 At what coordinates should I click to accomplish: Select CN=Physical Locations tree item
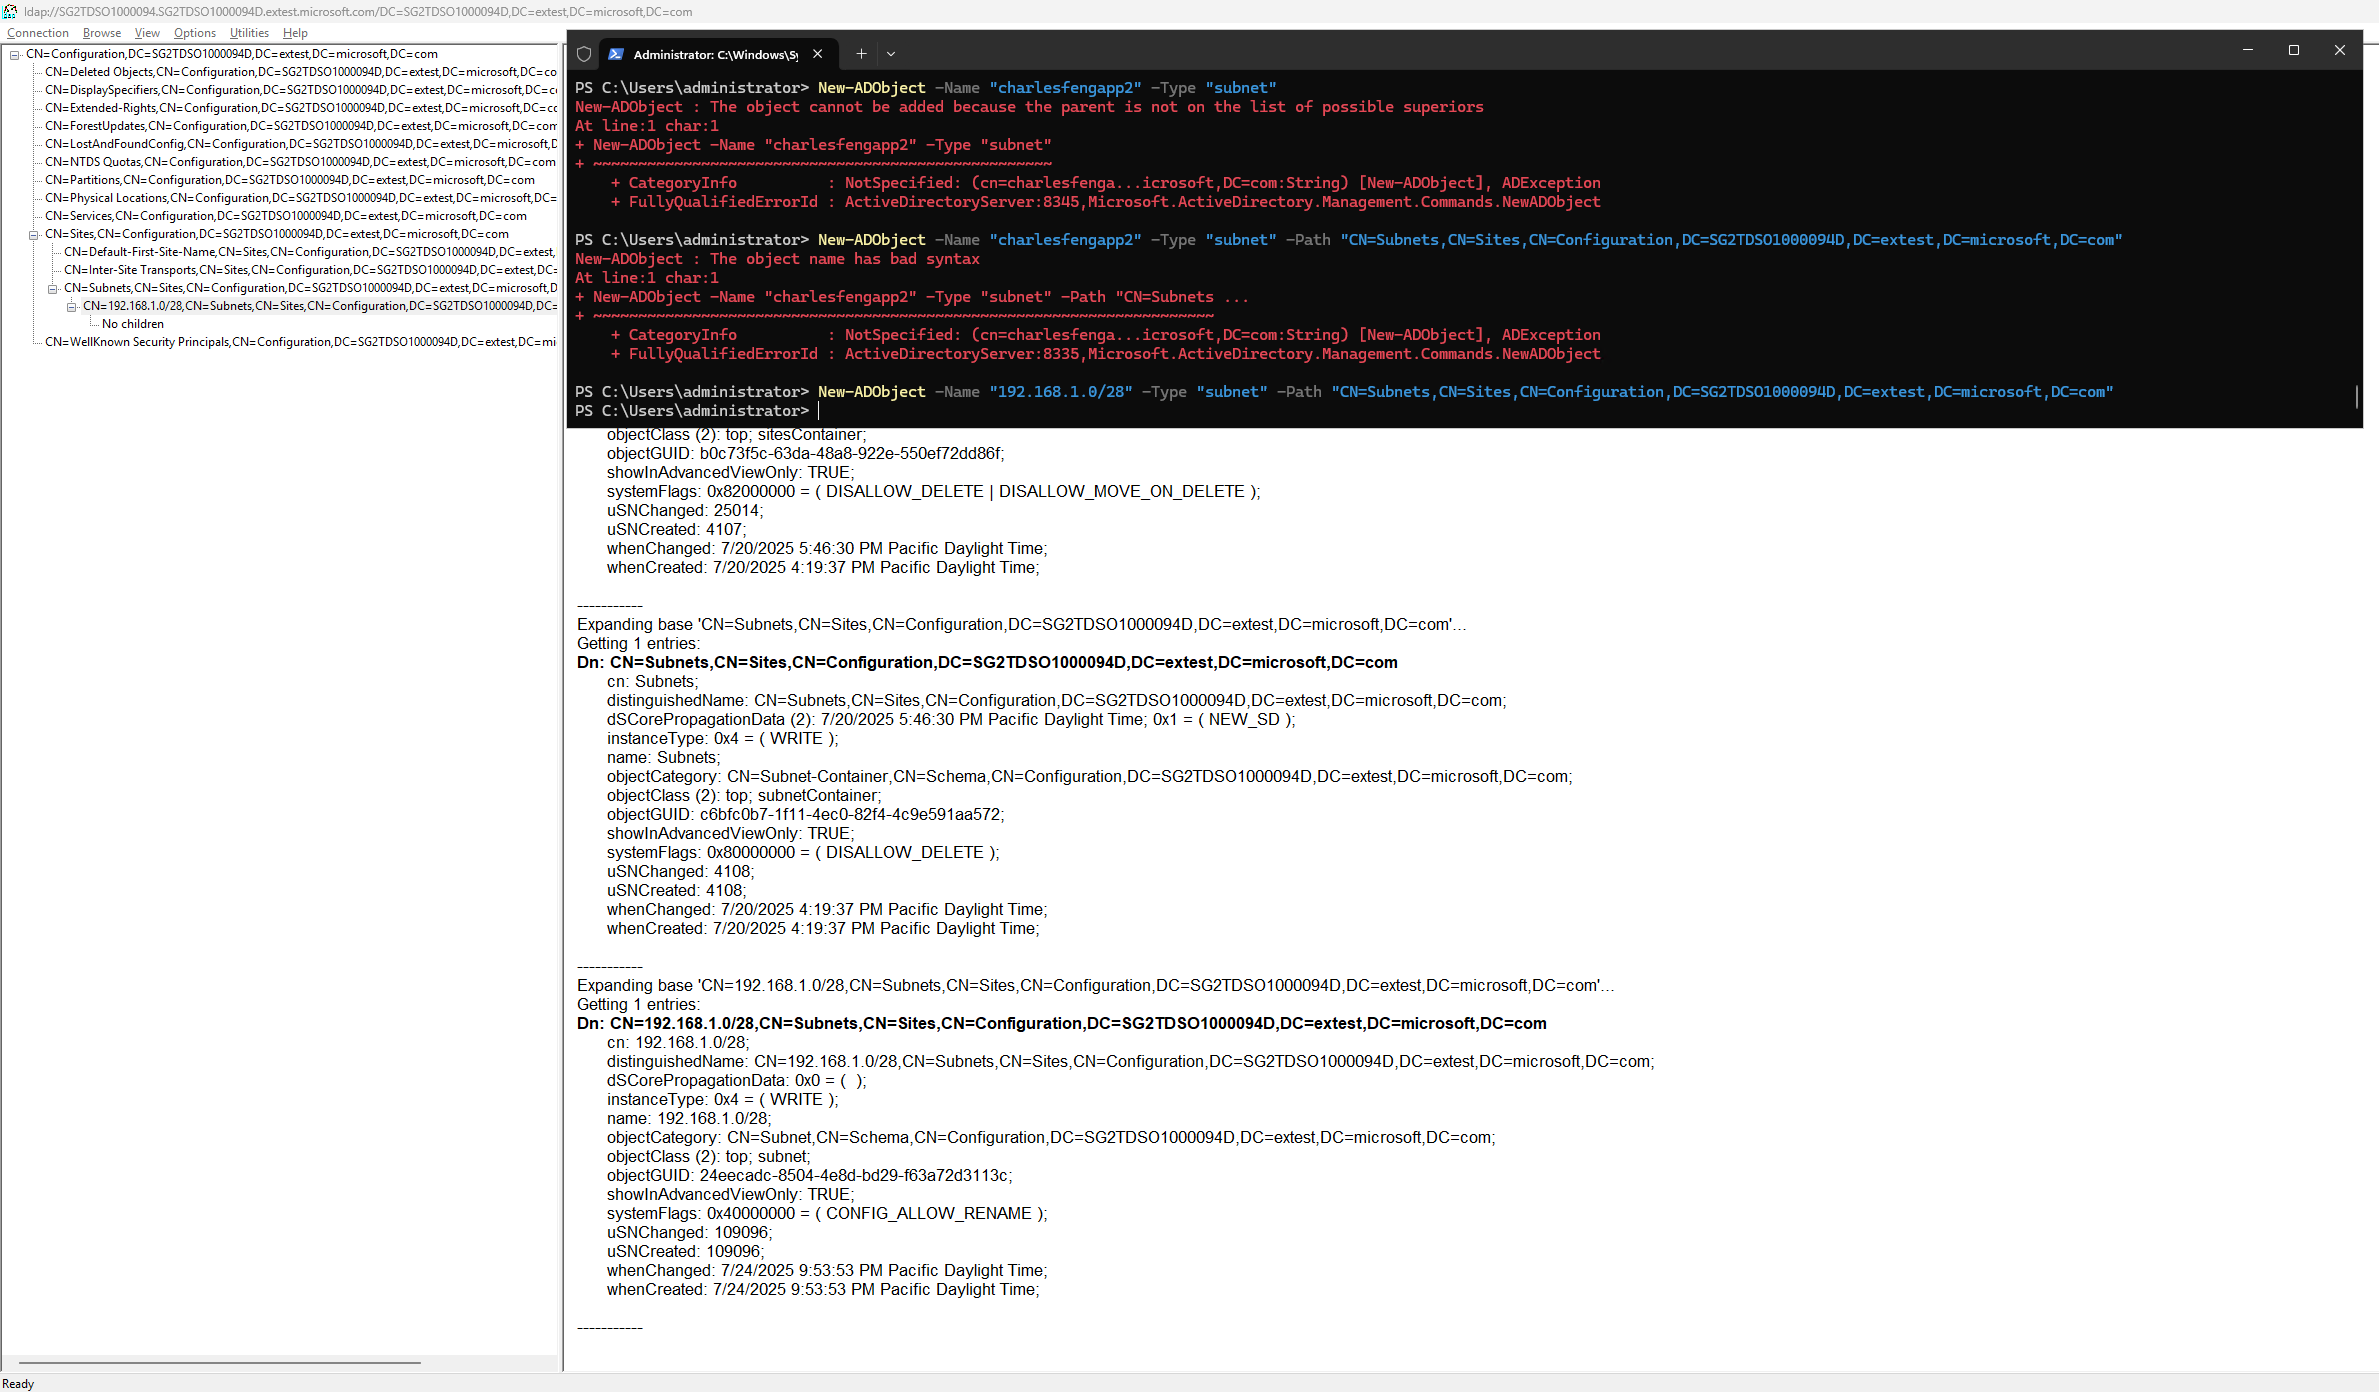[x=300, y=198]
